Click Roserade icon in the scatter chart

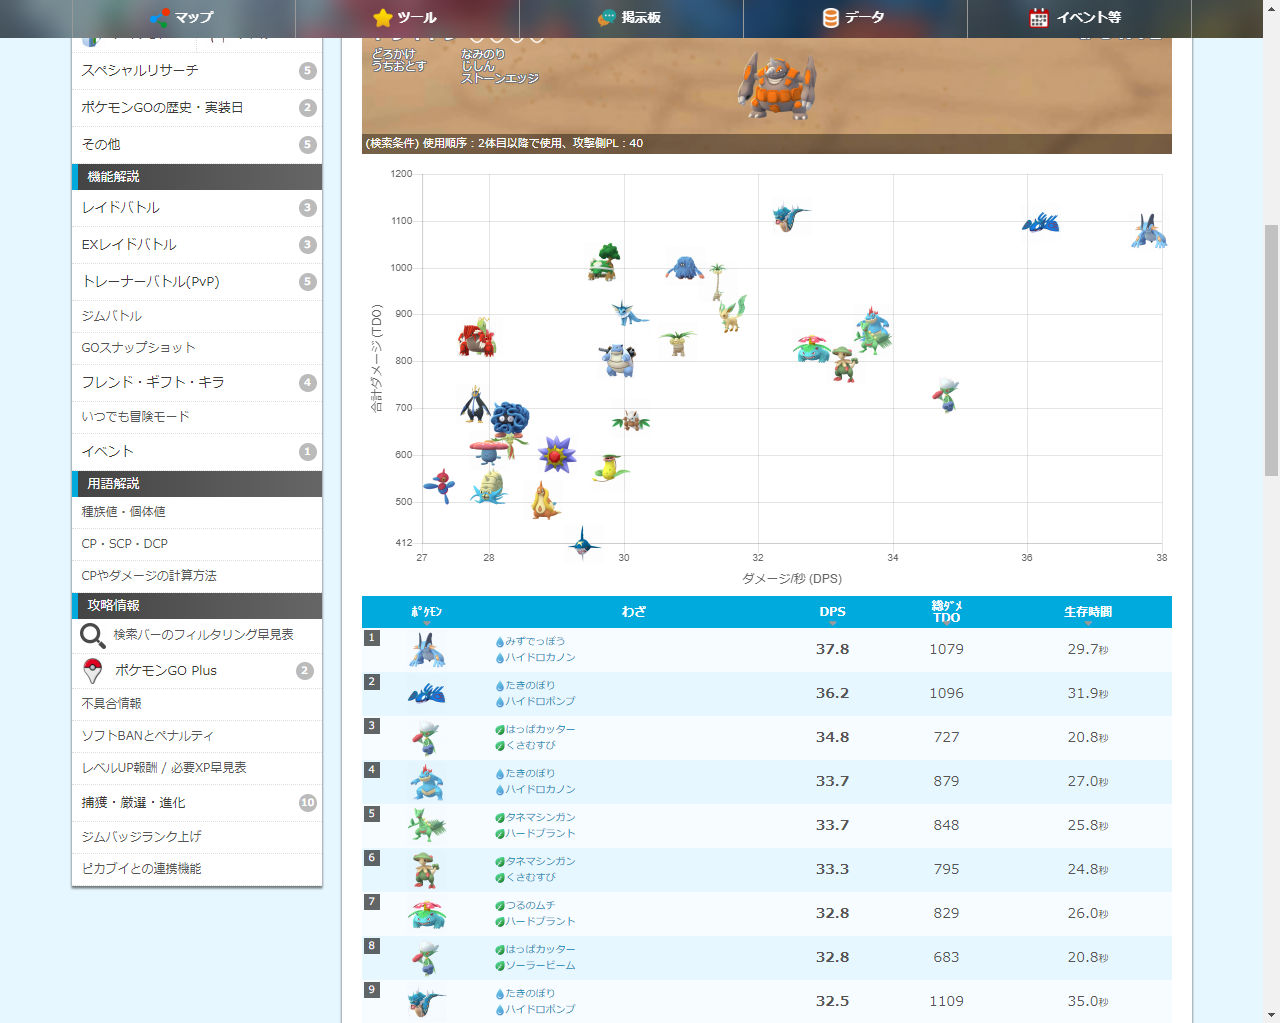[x=947, y=394]
